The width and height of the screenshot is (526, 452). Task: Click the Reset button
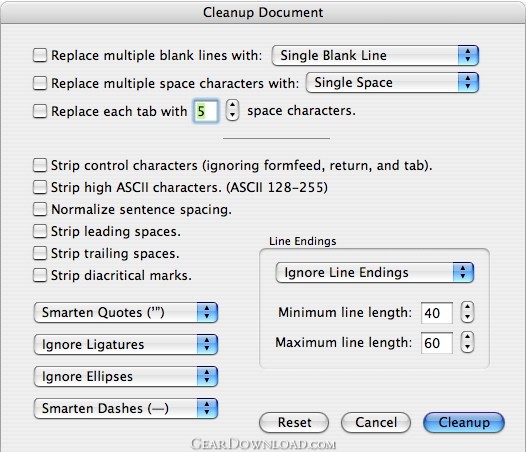294,422
